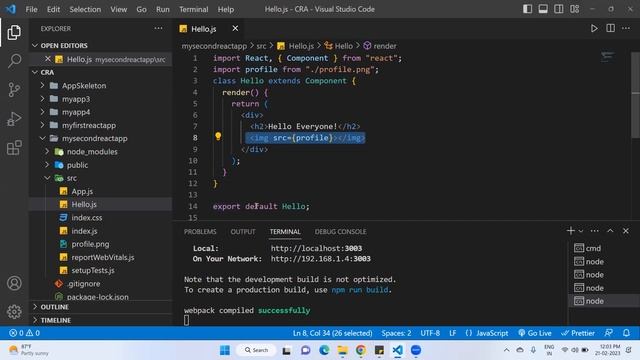Expand the AppSkeleton folder

click(42, 85)
